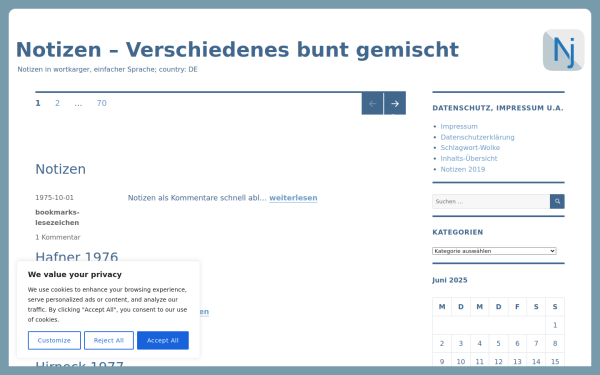Select day 4 in the calendar
Screen dimensions: 600x375
(x=479, y=344)
